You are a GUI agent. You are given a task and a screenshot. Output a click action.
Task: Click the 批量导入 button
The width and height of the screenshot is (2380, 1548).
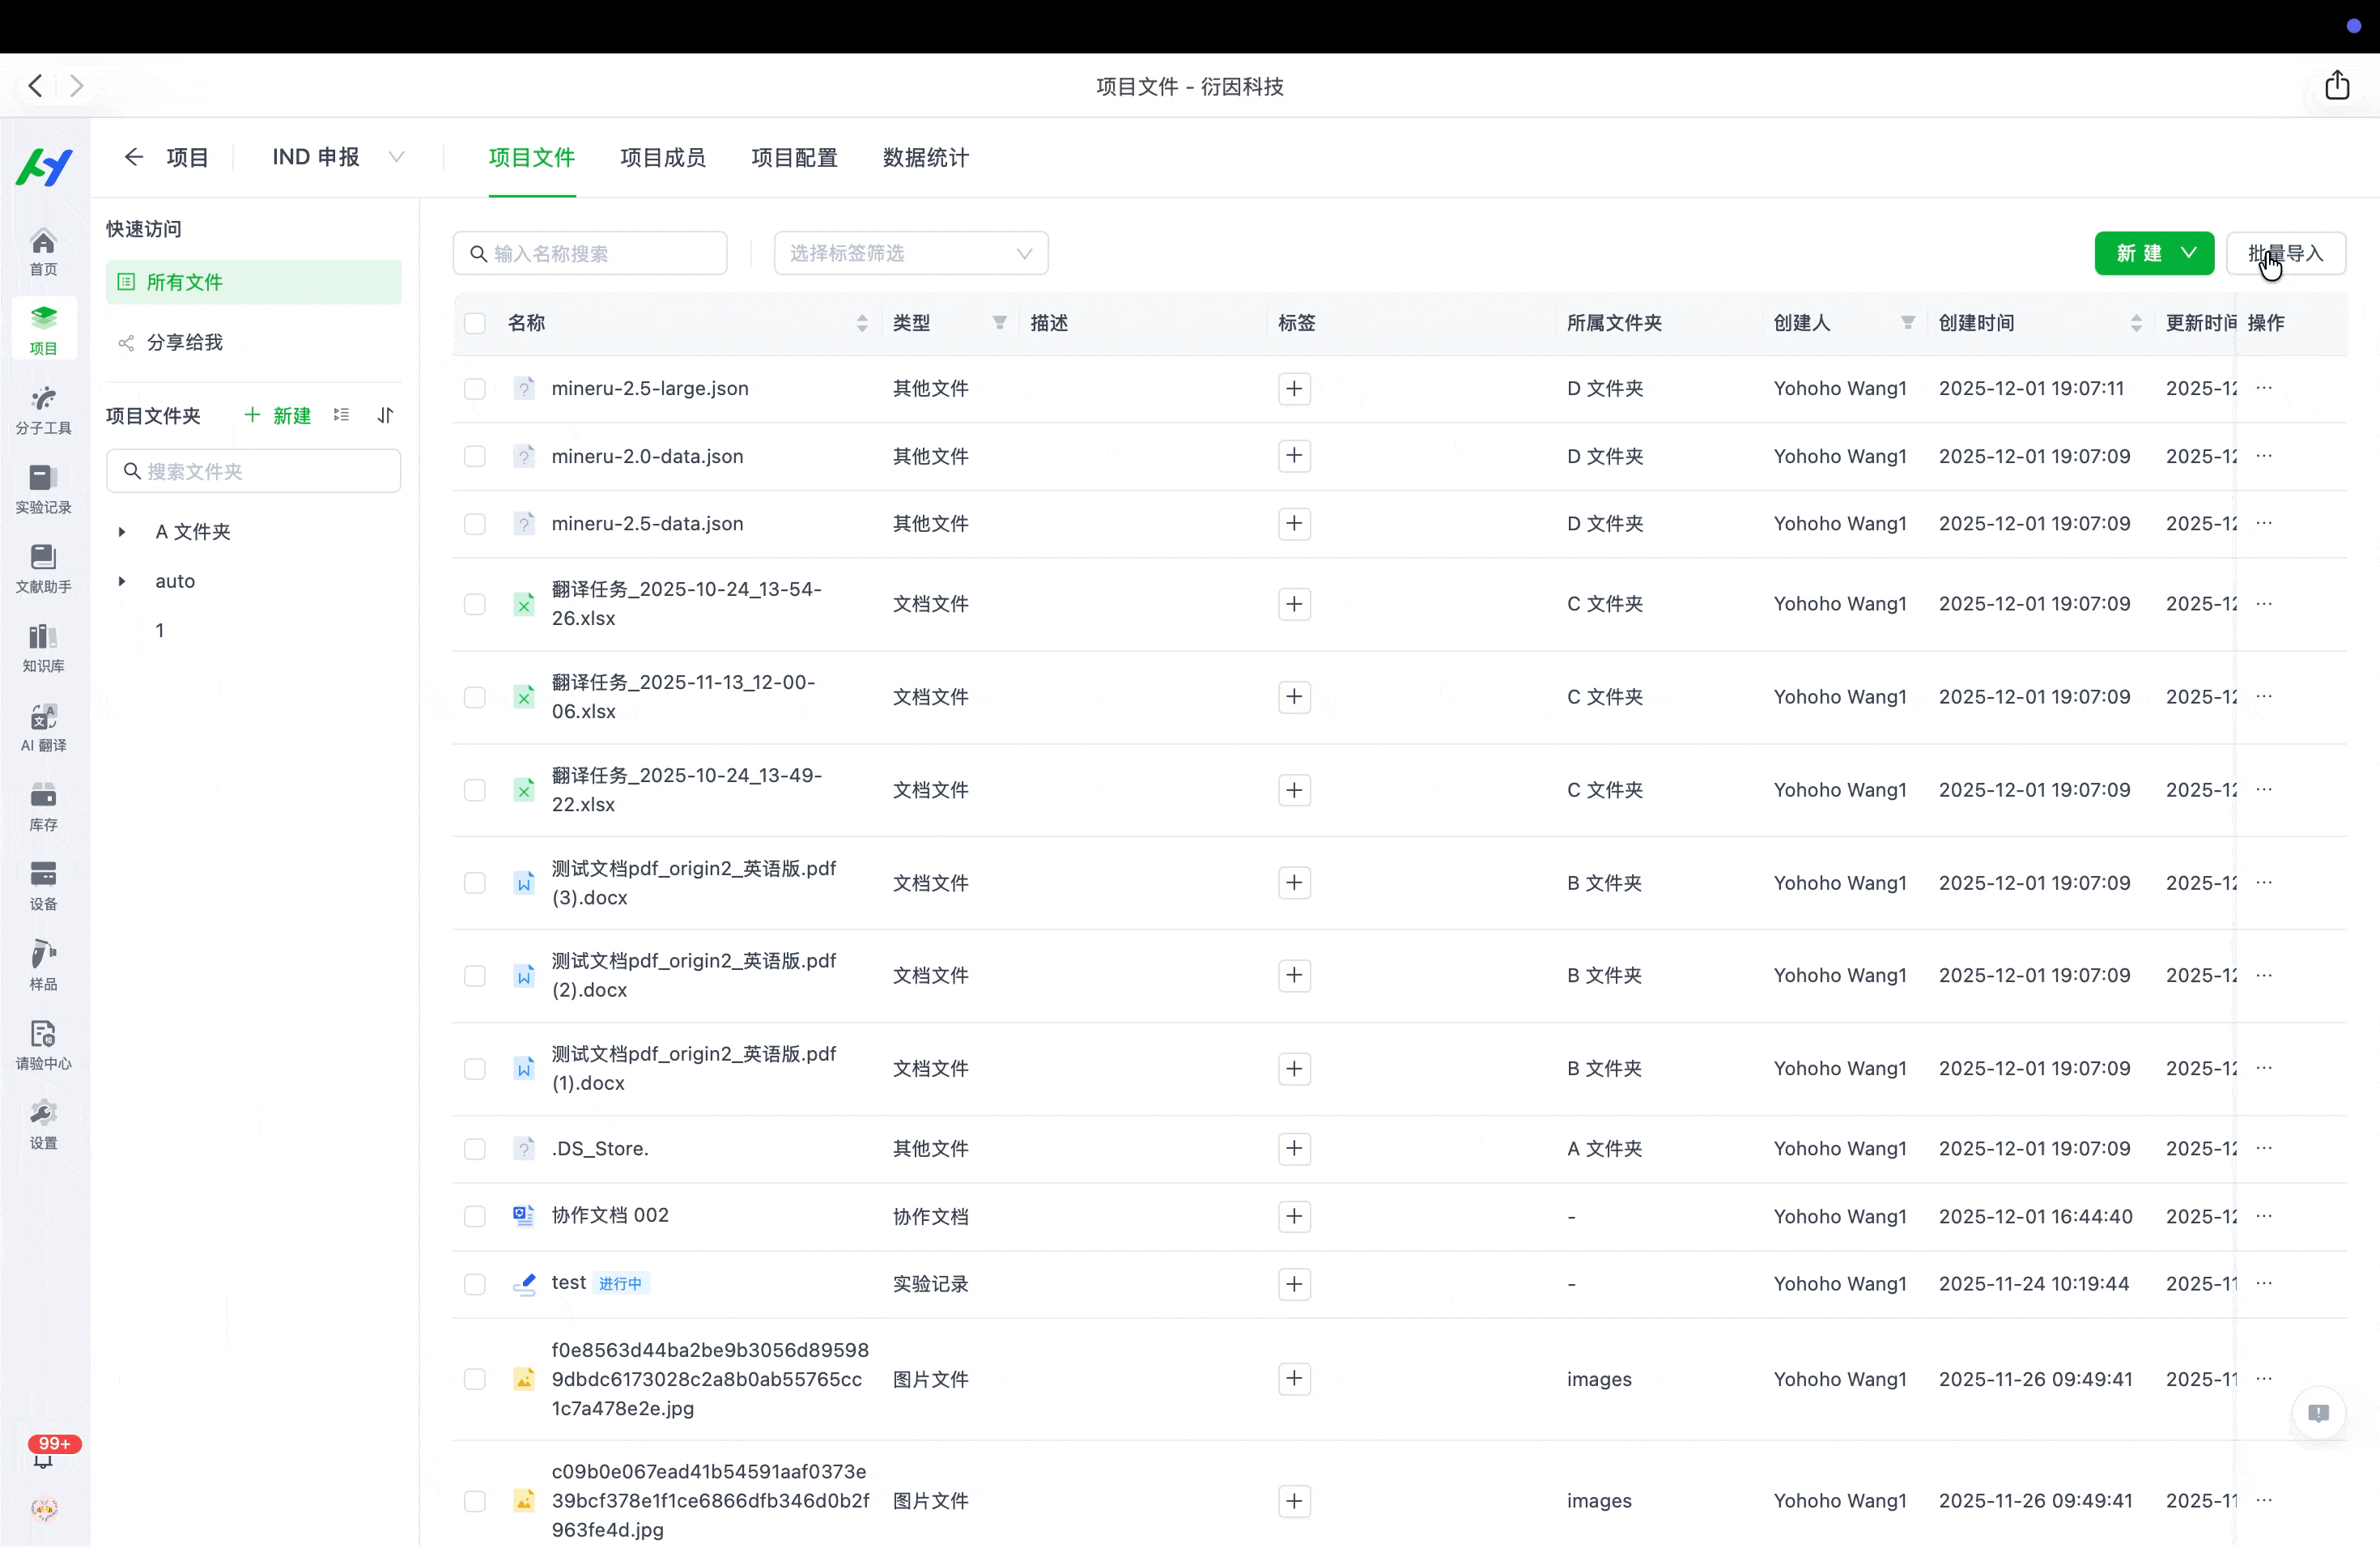(x=2285, y=253)
